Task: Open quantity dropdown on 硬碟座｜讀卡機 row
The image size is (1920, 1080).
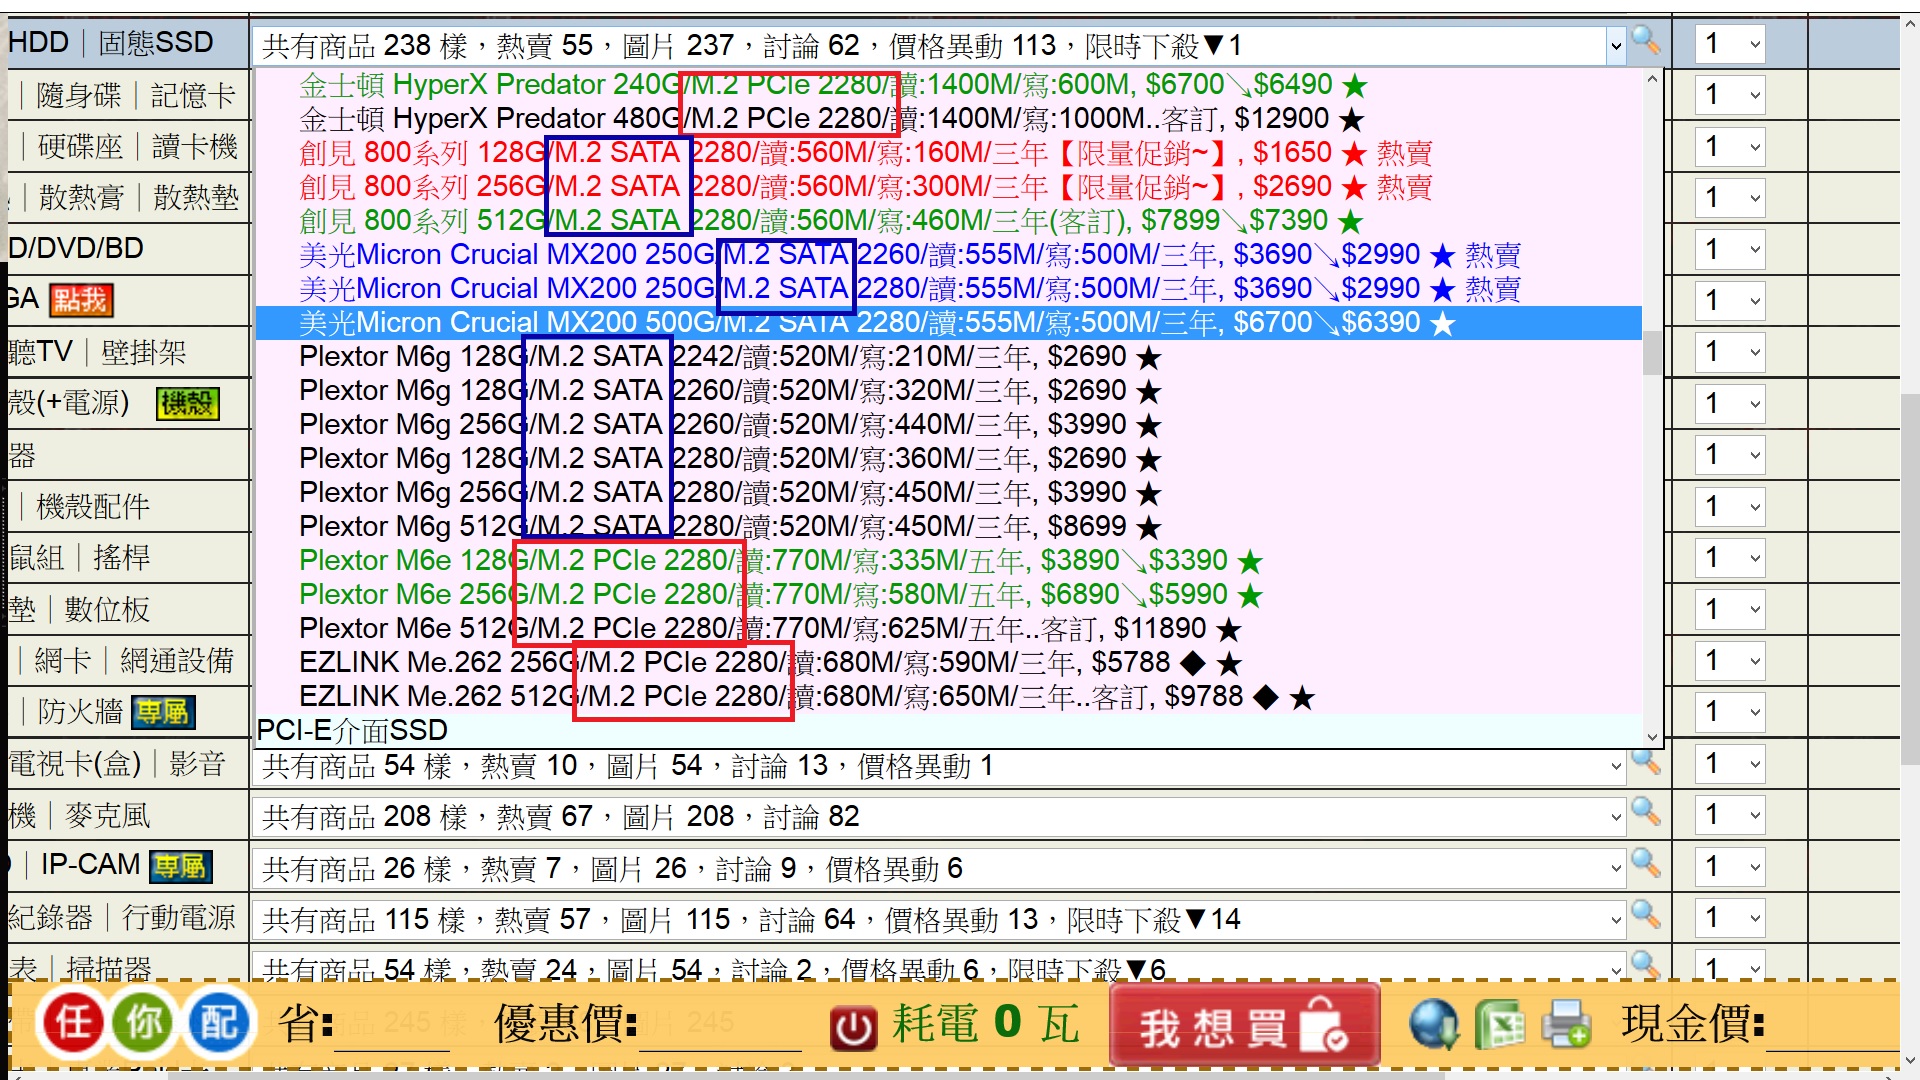Action: click(1730, 147)
